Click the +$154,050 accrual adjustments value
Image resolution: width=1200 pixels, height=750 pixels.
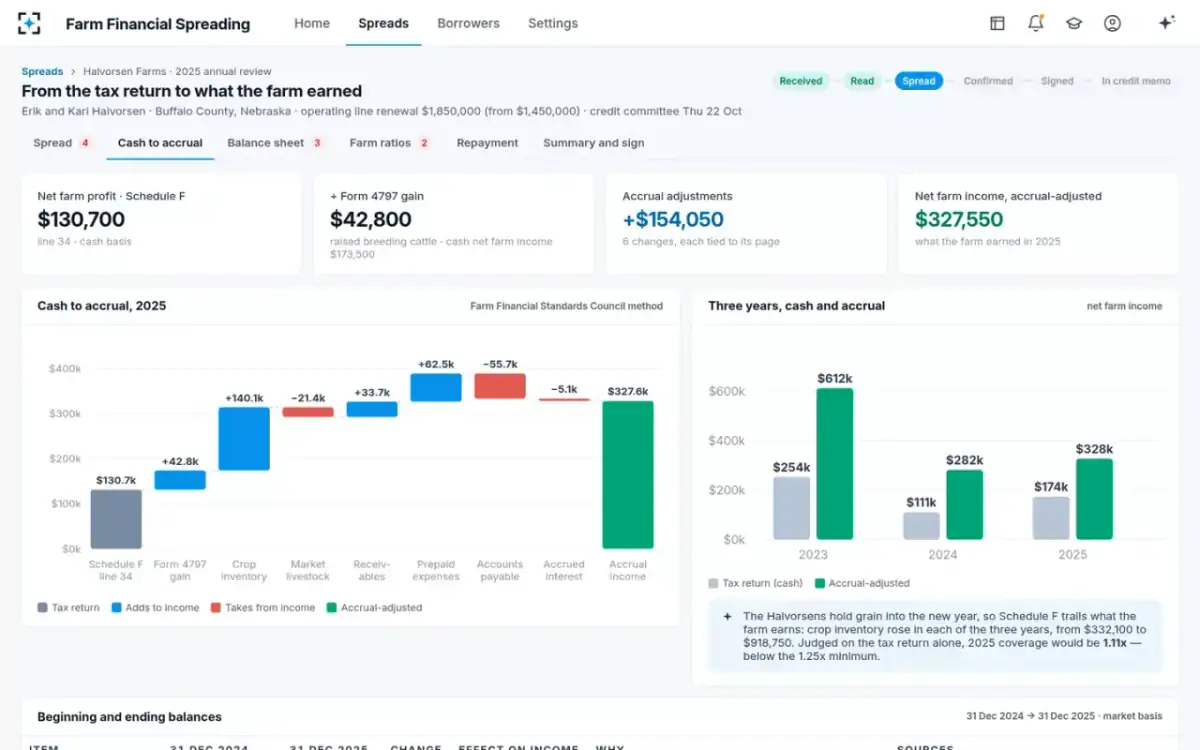click(x=673, y=220)
